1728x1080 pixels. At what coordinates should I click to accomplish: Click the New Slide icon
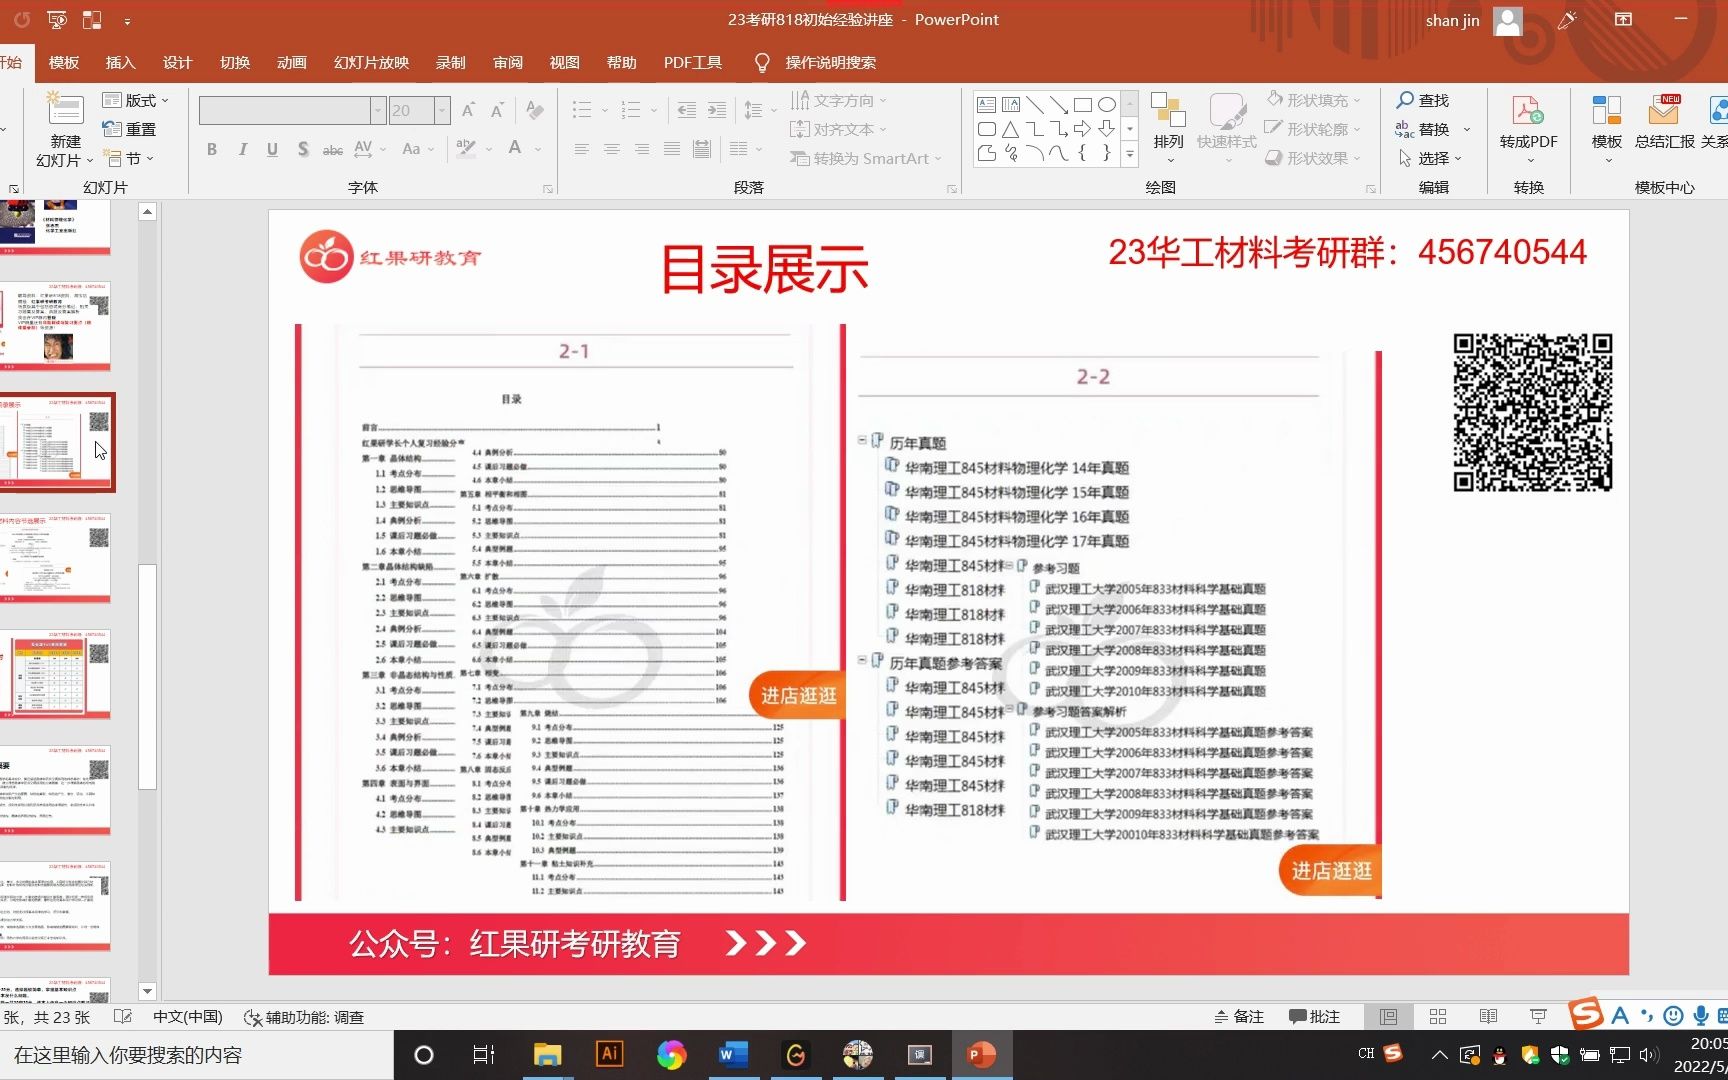(x=65, y=109)
